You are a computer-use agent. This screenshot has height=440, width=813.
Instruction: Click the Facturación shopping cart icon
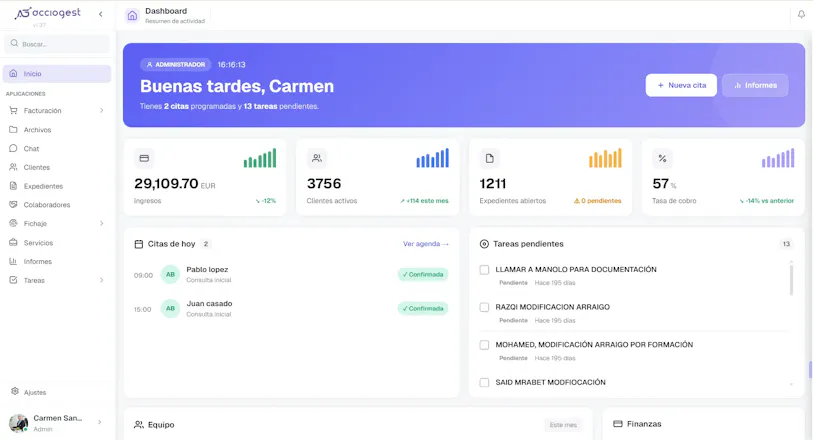pyautogui.click(x=13, y=110)
